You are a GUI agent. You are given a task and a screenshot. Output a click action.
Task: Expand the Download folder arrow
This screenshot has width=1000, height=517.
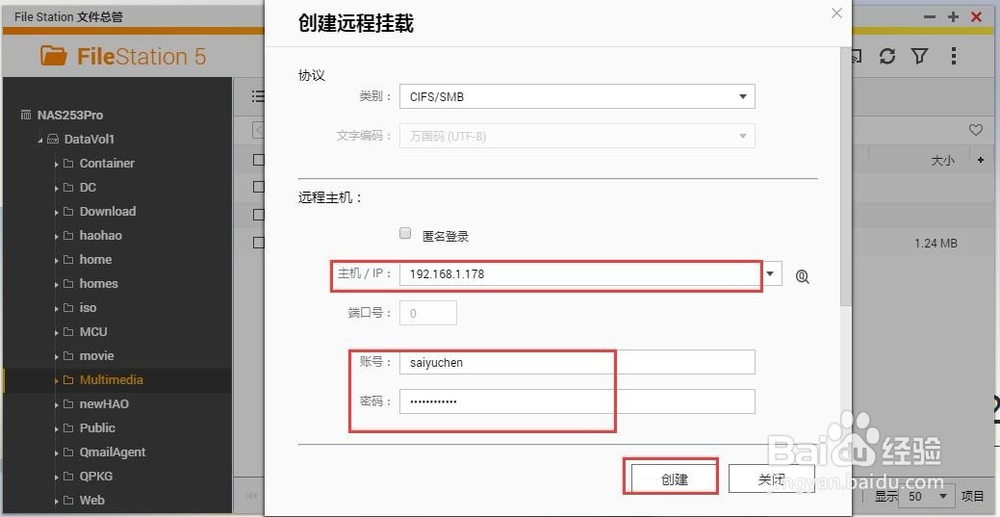pyautogui.click(x=56, y=212)
